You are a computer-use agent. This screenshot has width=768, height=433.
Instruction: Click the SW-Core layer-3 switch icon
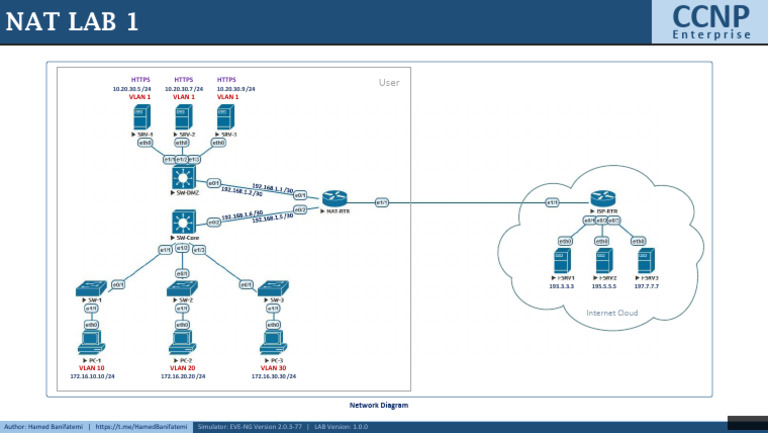[x=184, y=222]
